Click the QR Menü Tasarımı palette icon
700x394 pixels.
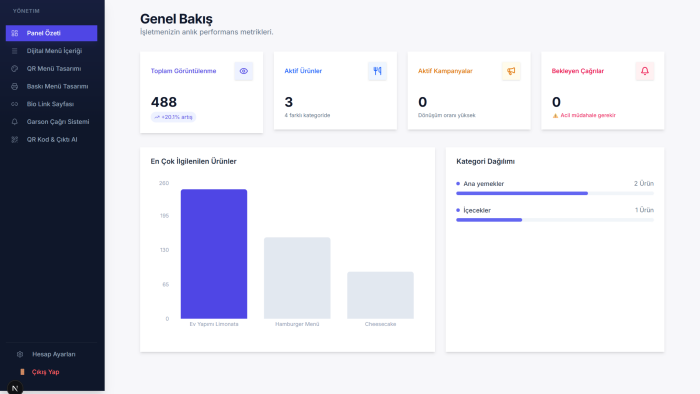tap(15, 69)
